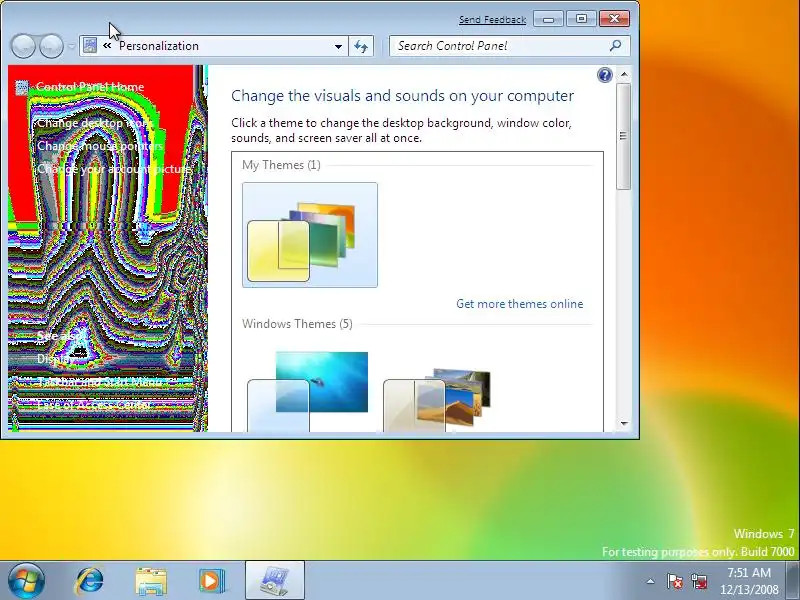Click the scrollbar down arrow
This screenshot has width=800, height=600.
624,423
